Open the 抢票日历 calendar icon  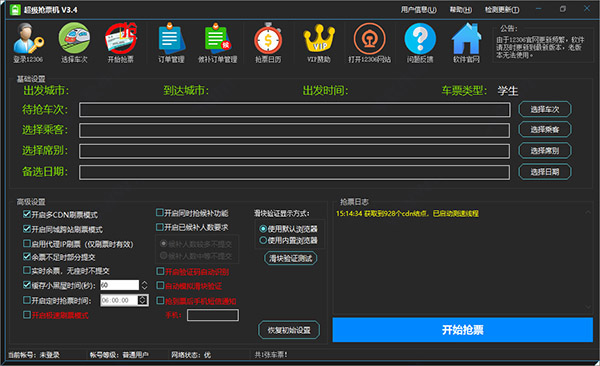[x=268, y=43]
